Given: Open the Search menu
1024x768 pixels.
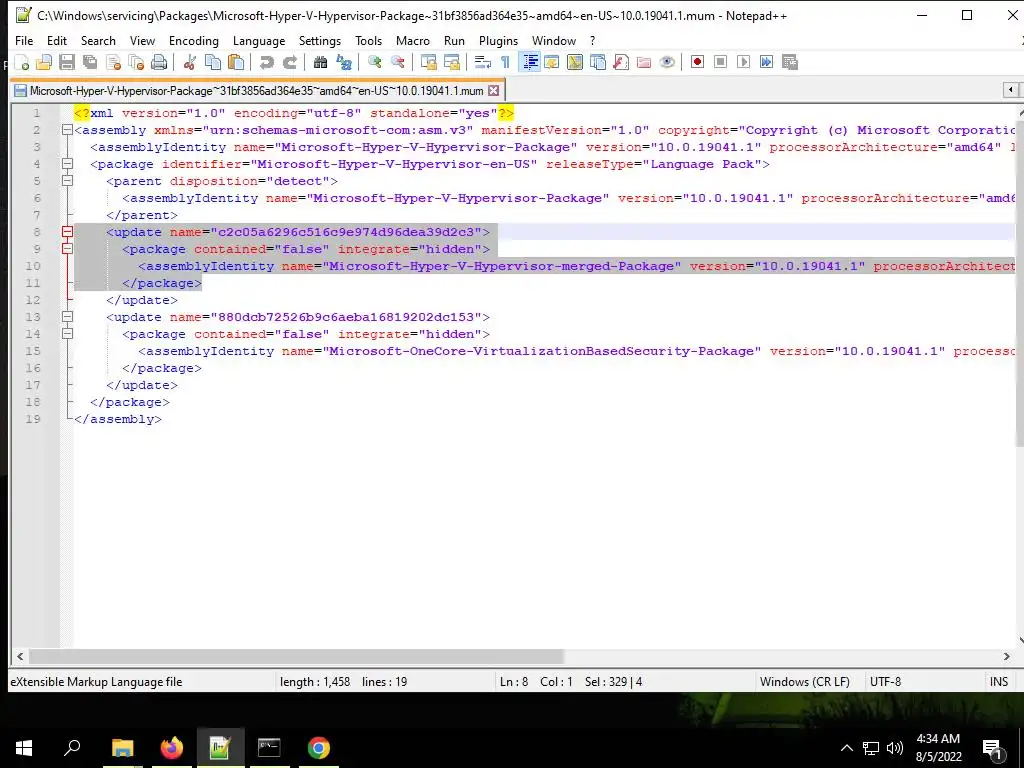Looking at the screenshot, I should 98,40.
